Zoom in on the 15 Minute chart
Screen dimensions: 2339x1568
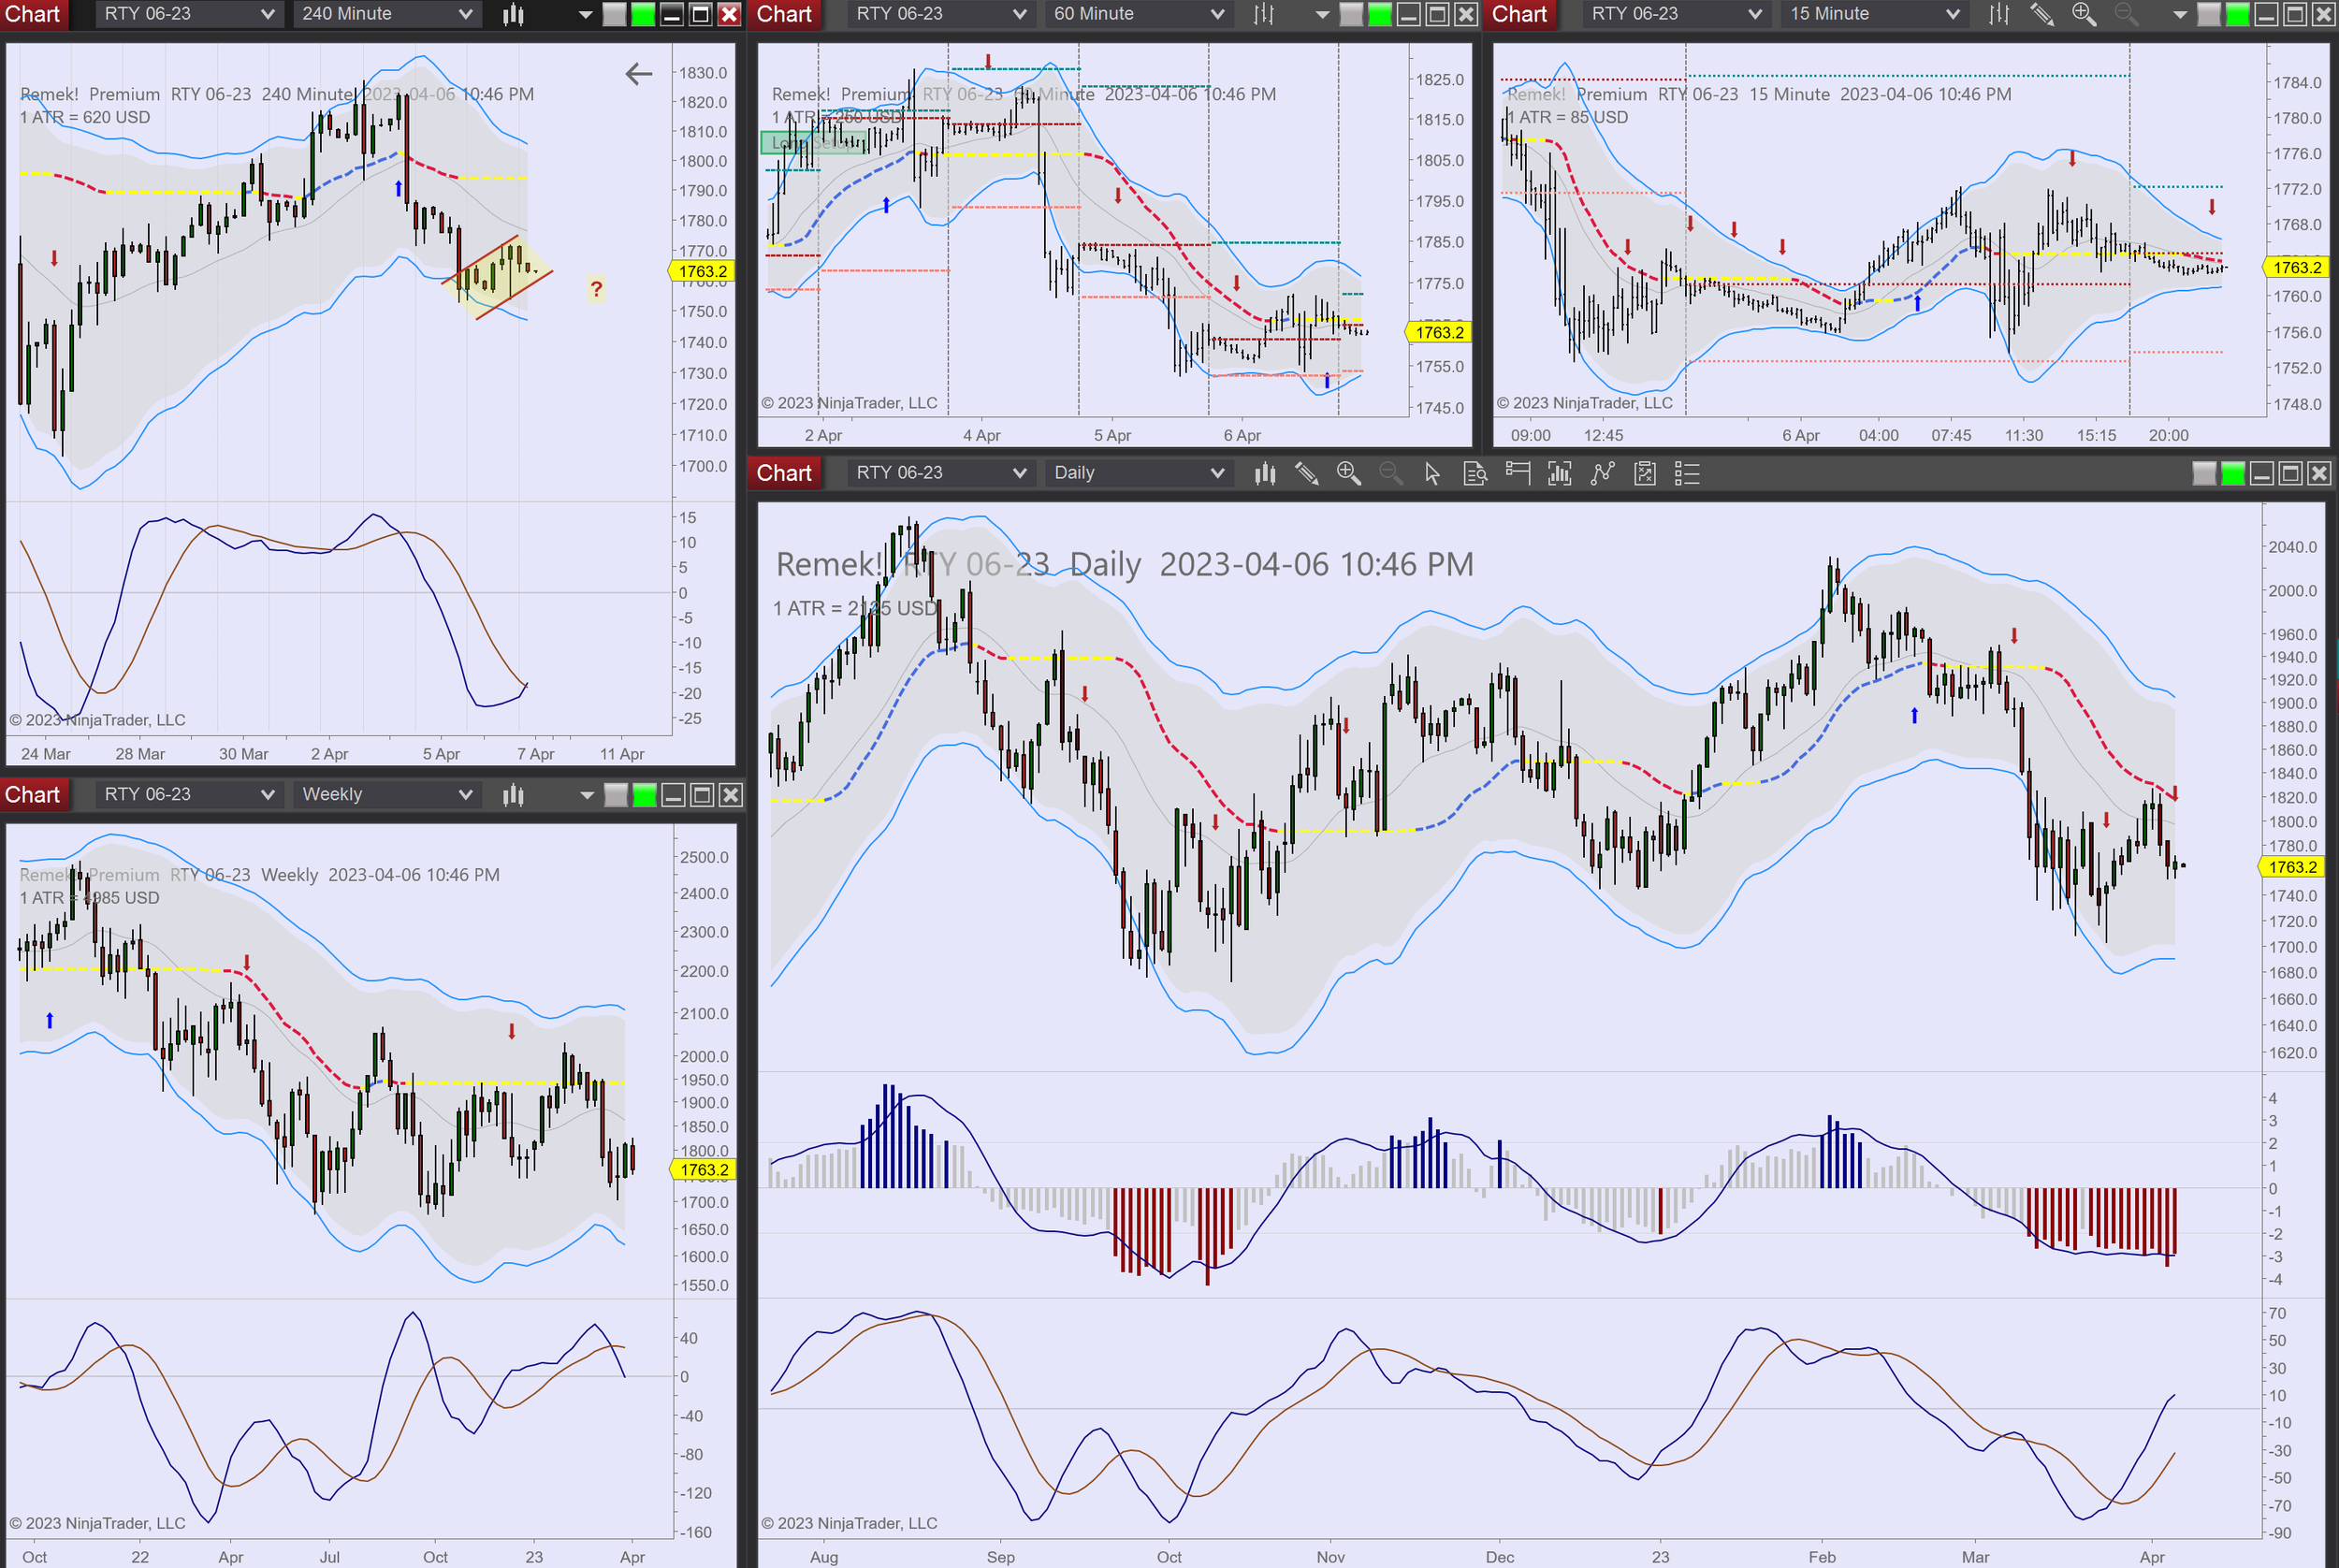pyautogui.click(x=2084, y=14)
